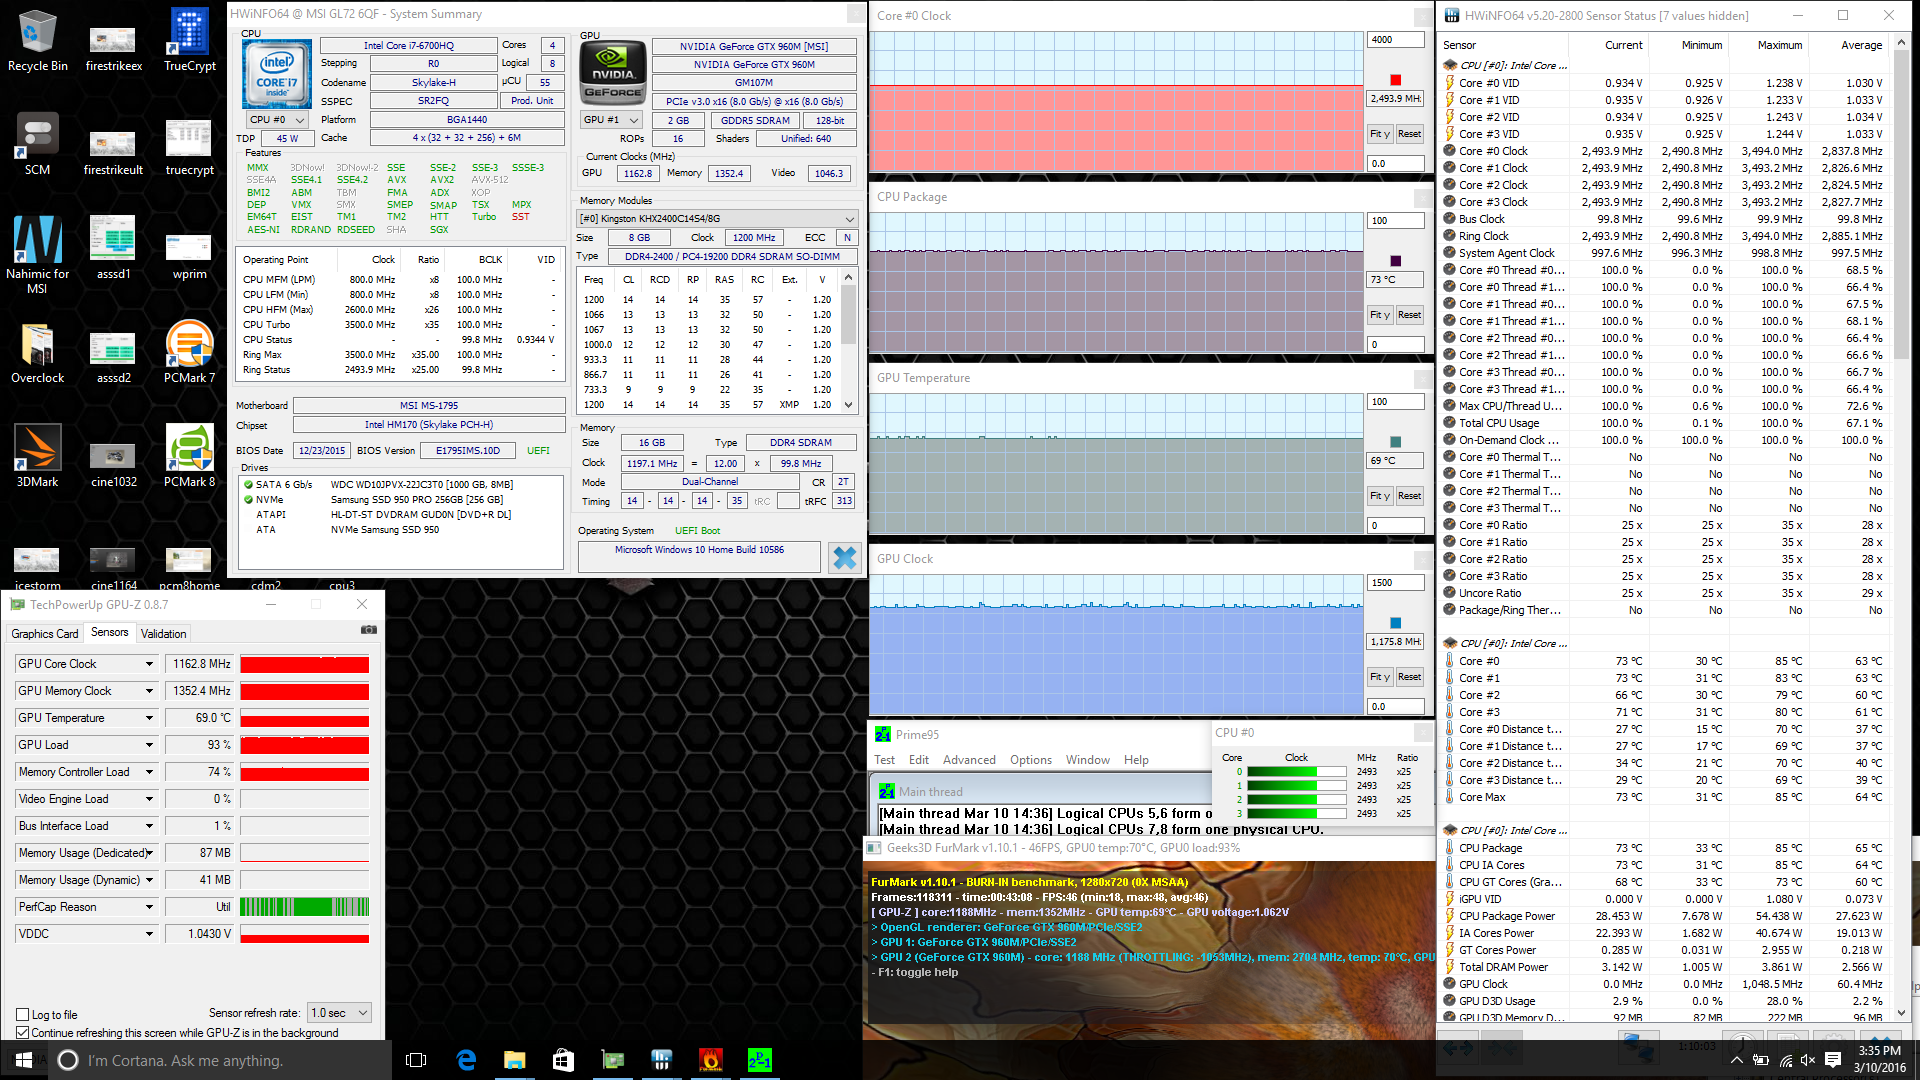The image size is (1920, 1080).
Task: Click Fit y in the GPU Clock graph
Action: pos(1379,677)
